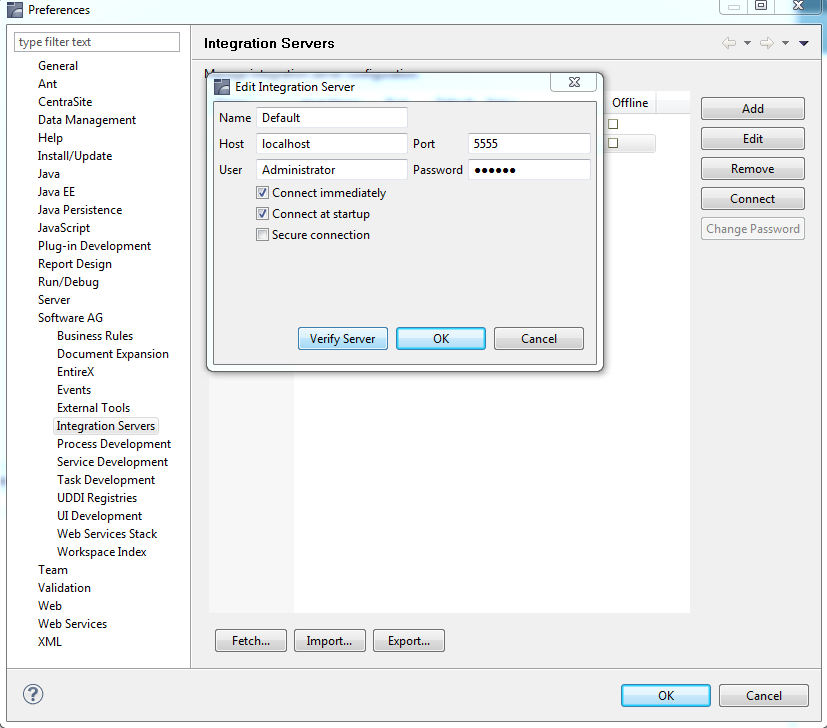The image size is (827, 728).
Task: Click the Fetch... button
Action: (x=251, y=641)
